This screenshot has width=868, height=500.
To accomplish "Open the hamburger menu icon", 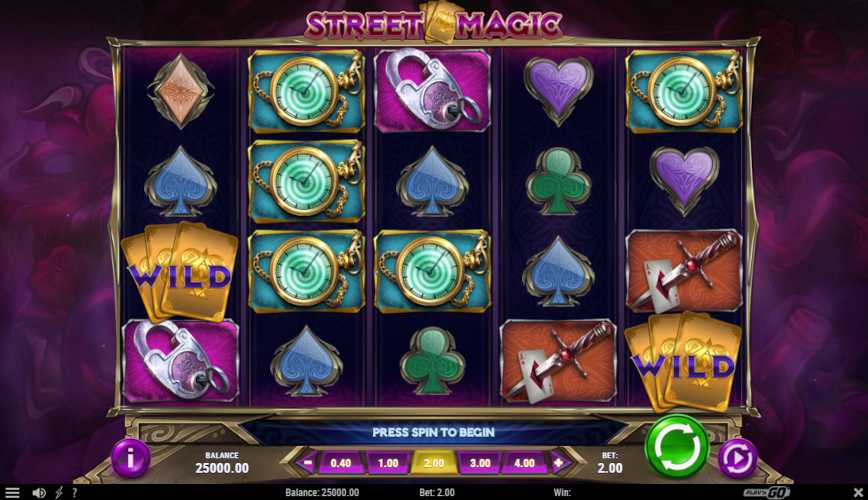I will click(12, 492).
